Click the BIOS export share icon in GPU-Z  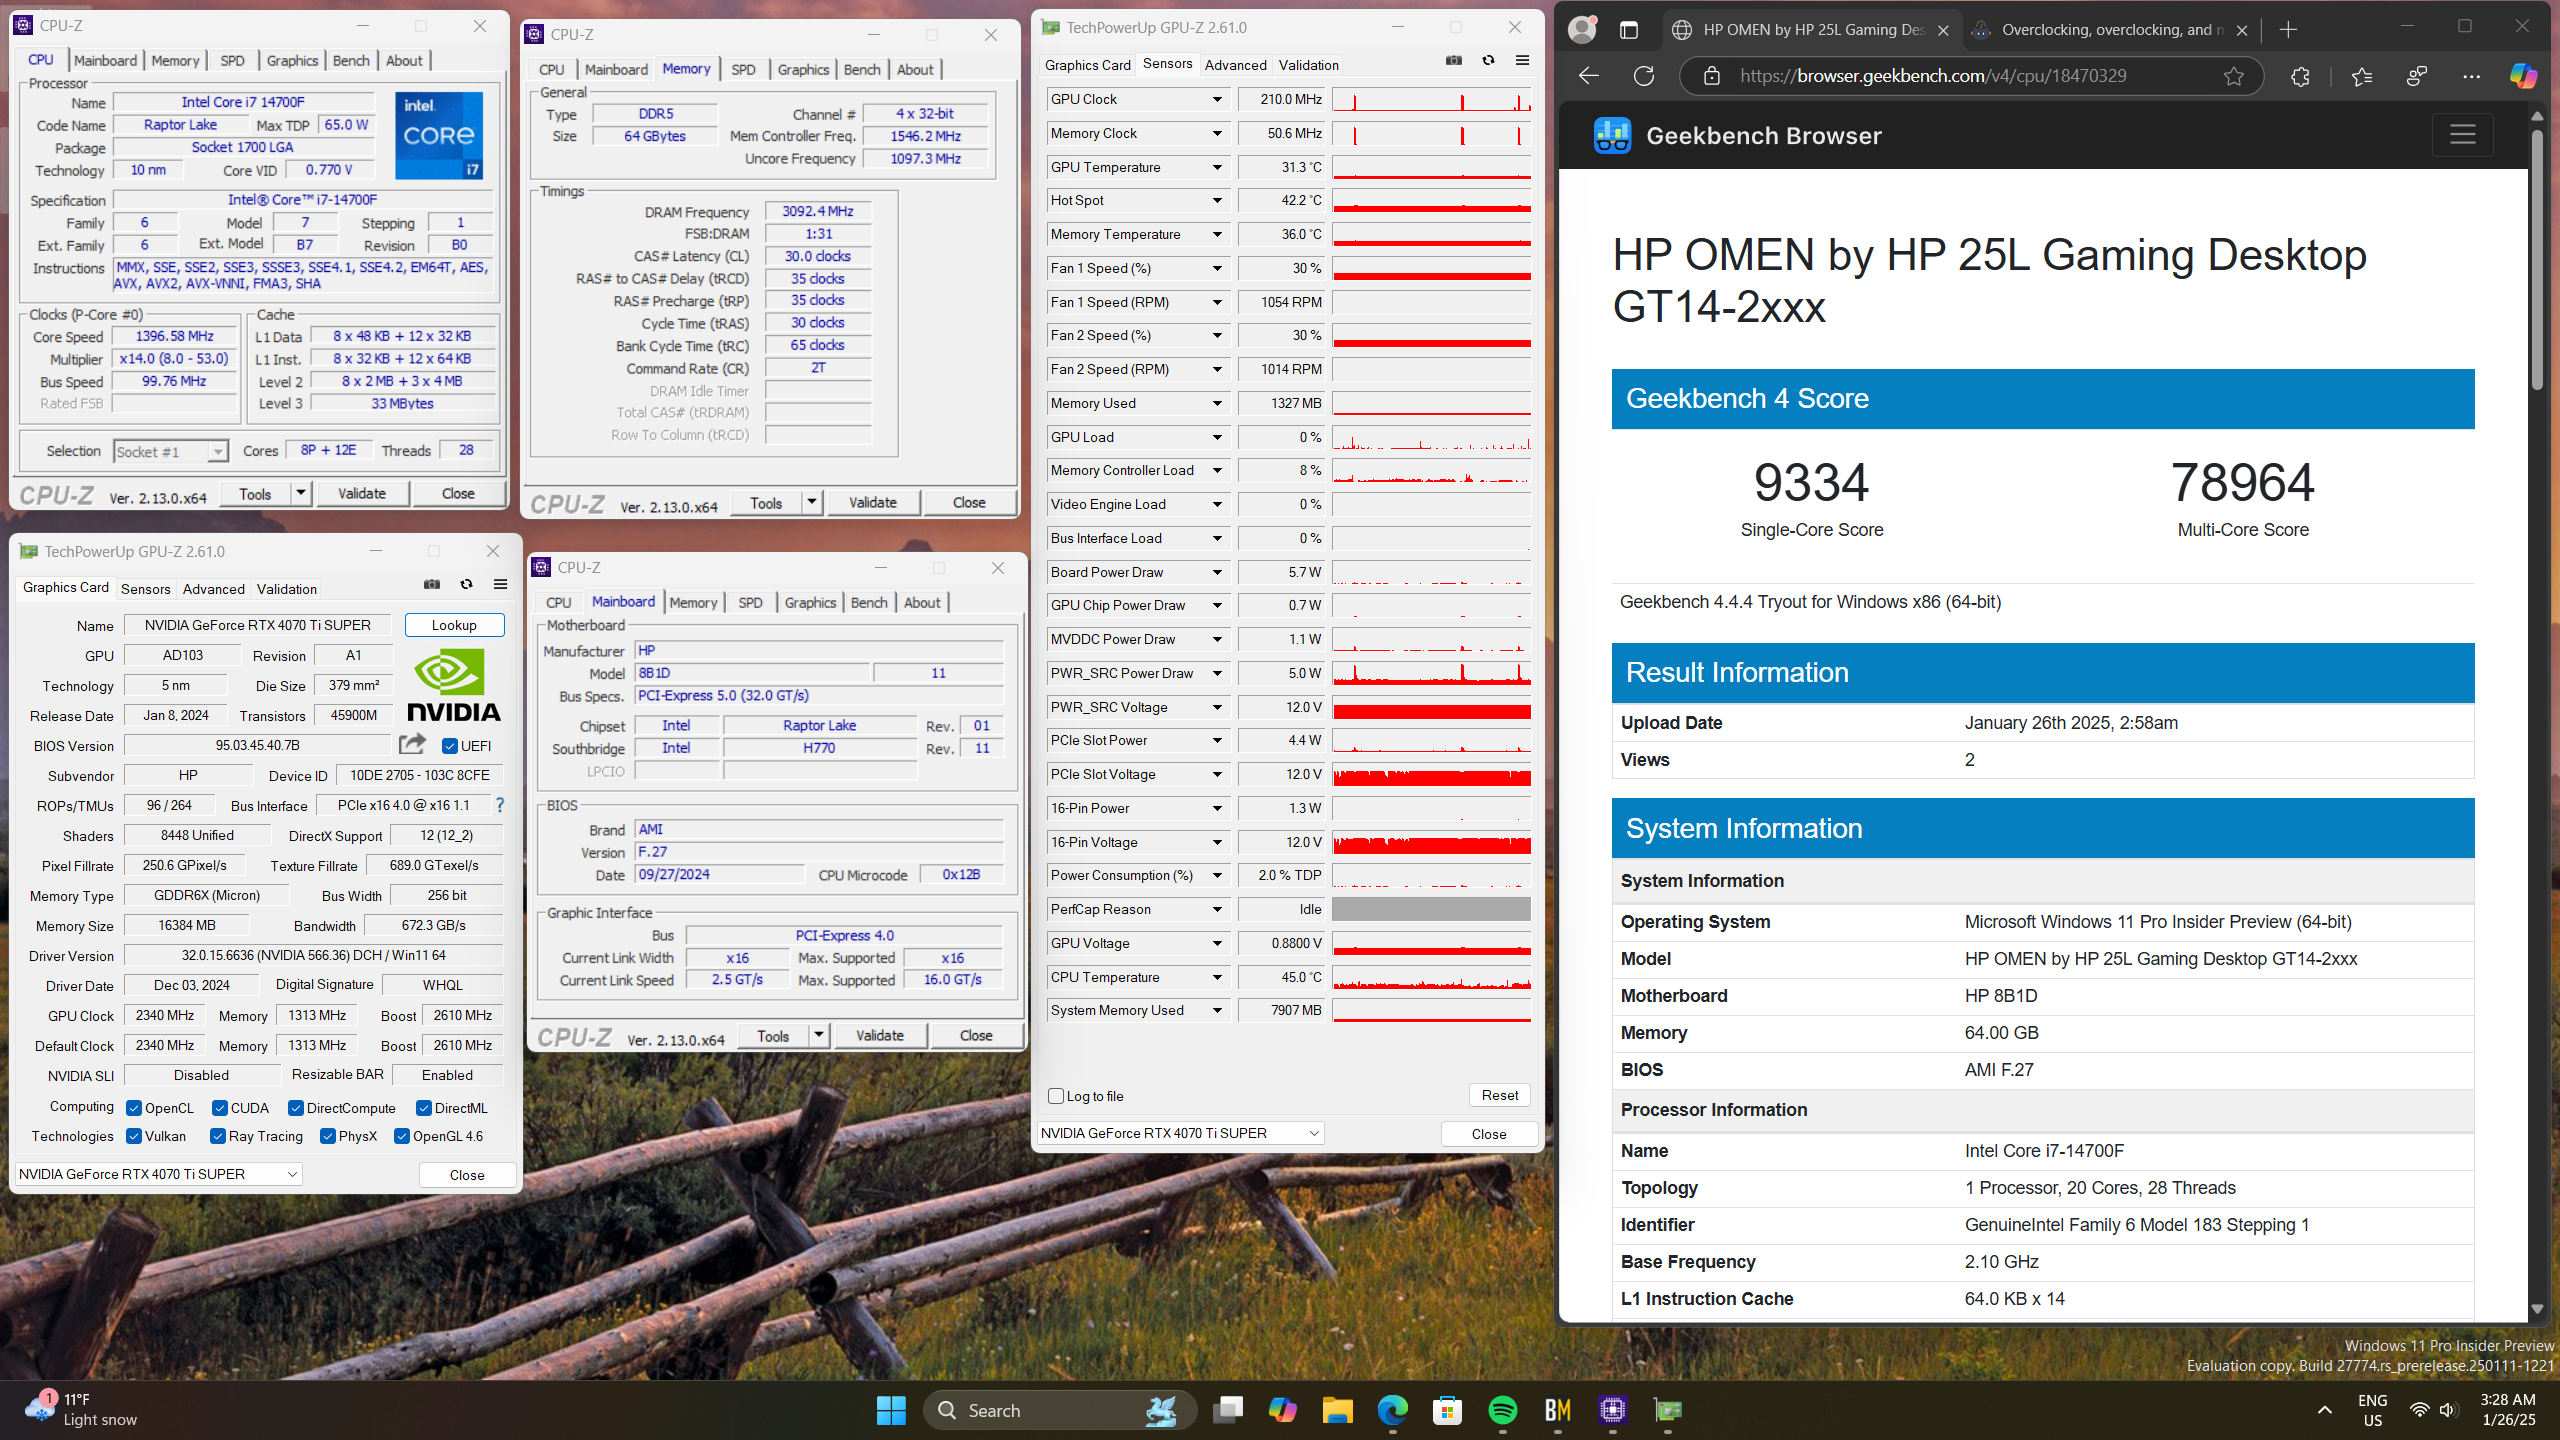(x=412, y=744)
